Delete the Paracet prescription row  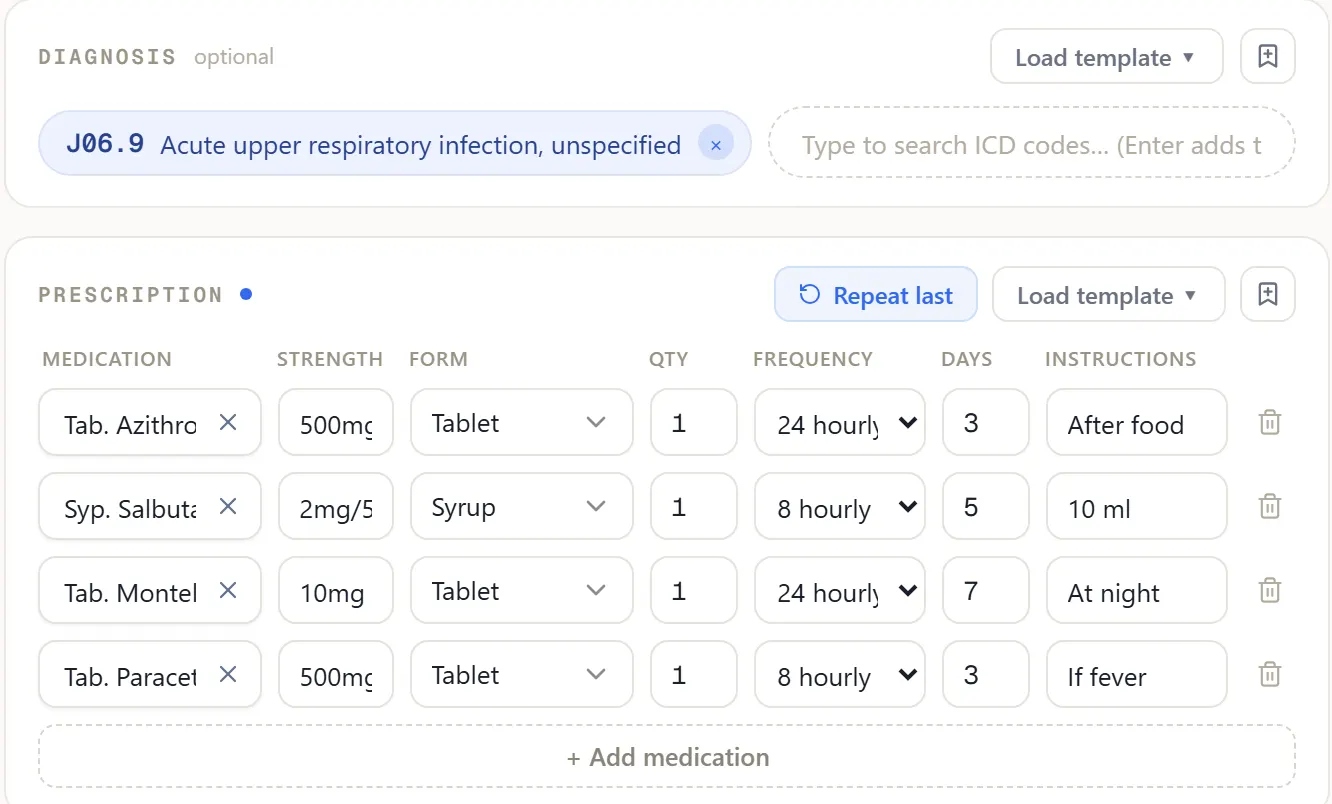(1269, 675)
